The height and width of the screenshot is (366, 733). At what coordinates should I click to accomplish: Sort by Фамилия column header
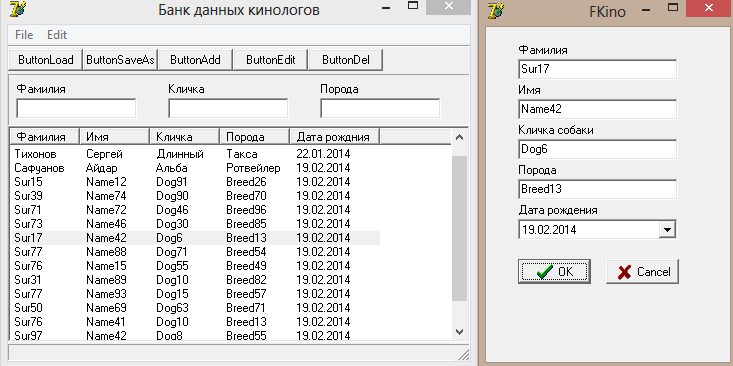point(44,136)
